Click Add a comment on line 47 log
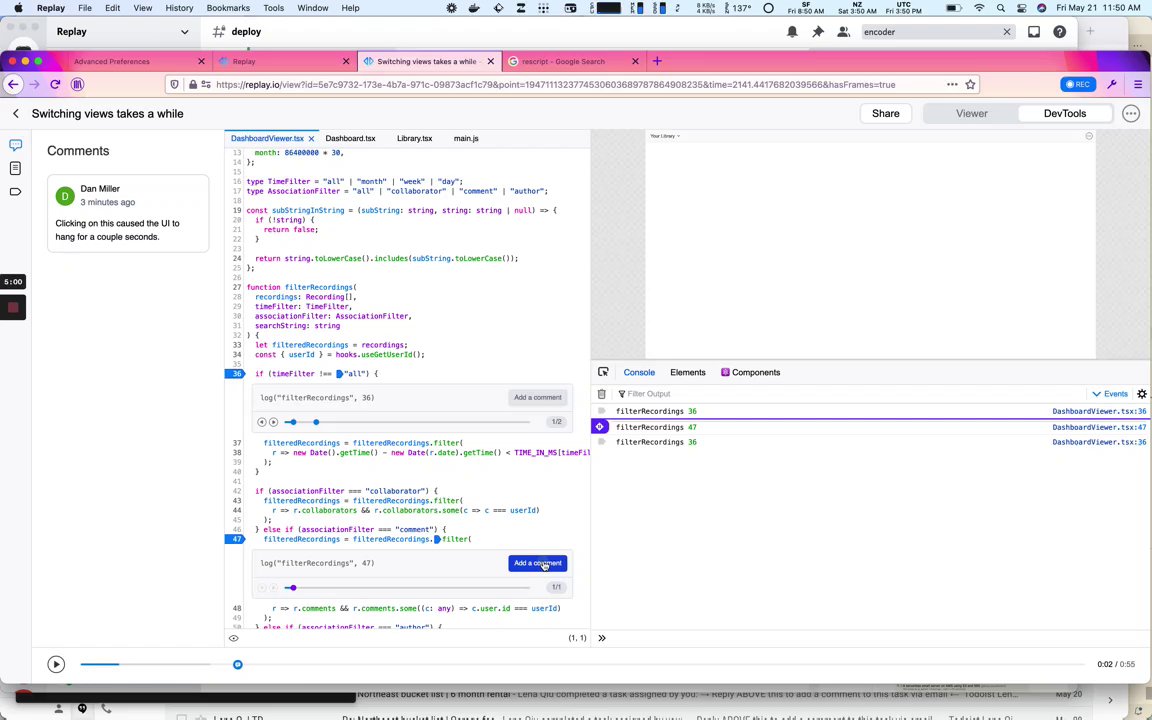The height and width of the screenshot is (720, 1152). point(538,563)
